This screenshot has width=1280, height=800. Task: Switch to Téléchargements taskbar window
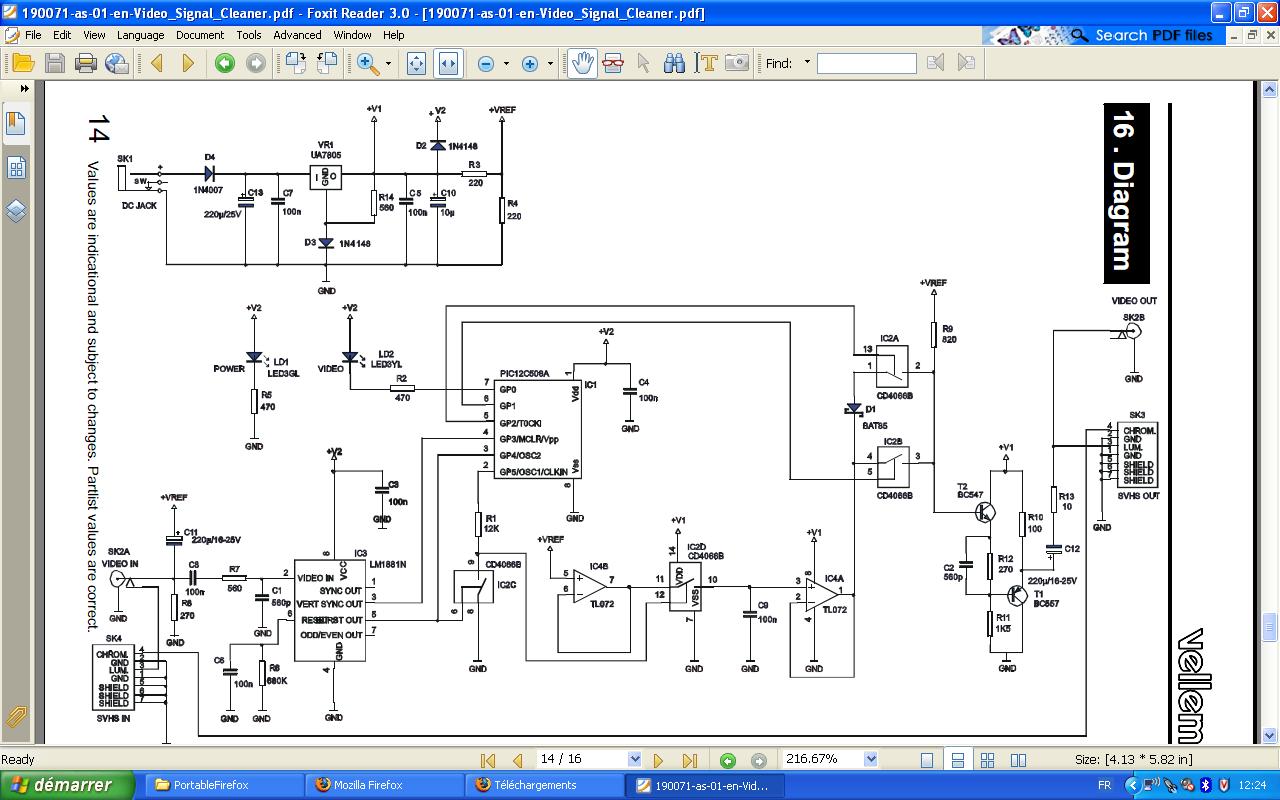546,785
